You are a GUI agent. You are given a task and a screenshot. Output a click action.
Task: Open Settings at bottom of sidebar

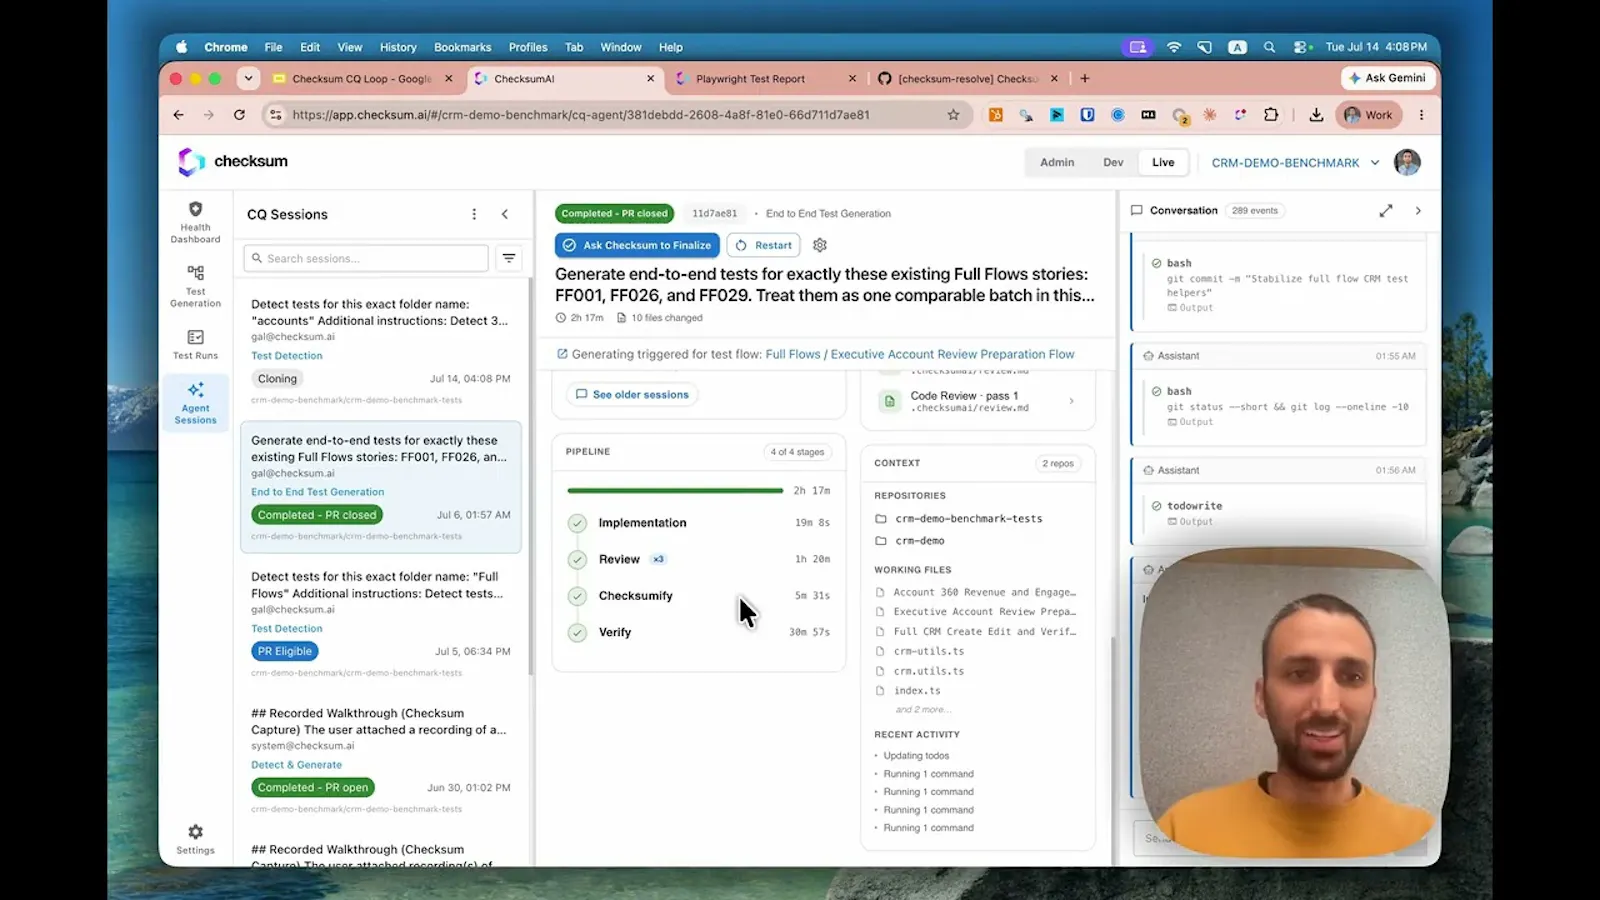point(195,839)
